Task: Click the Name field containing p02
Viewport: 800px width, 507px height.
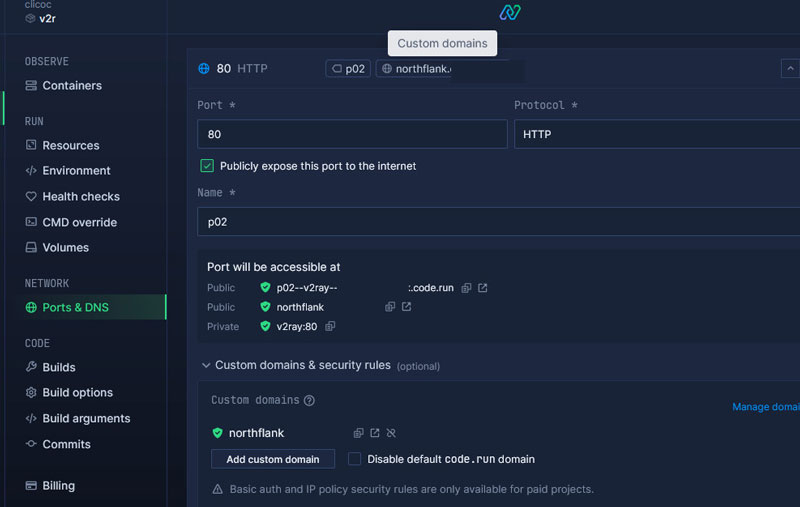Action: pos(498,221)
